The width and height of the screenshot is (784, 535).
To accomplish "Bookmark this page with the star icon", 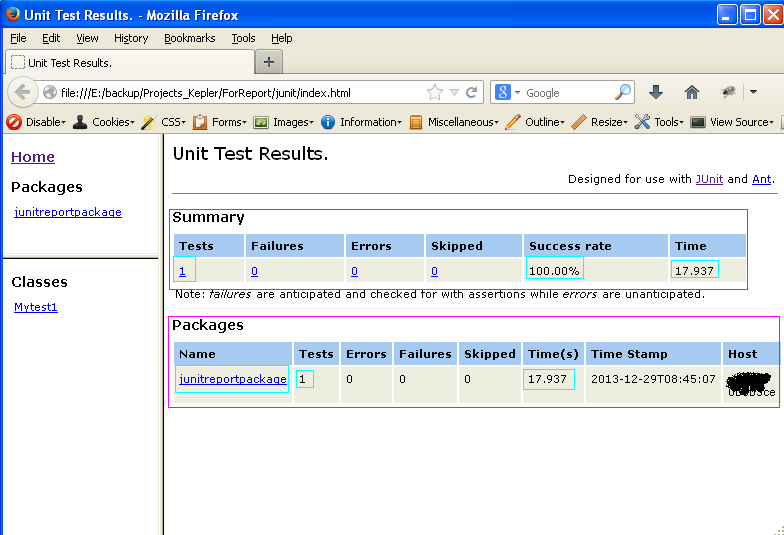I will (x=434, y=92).
